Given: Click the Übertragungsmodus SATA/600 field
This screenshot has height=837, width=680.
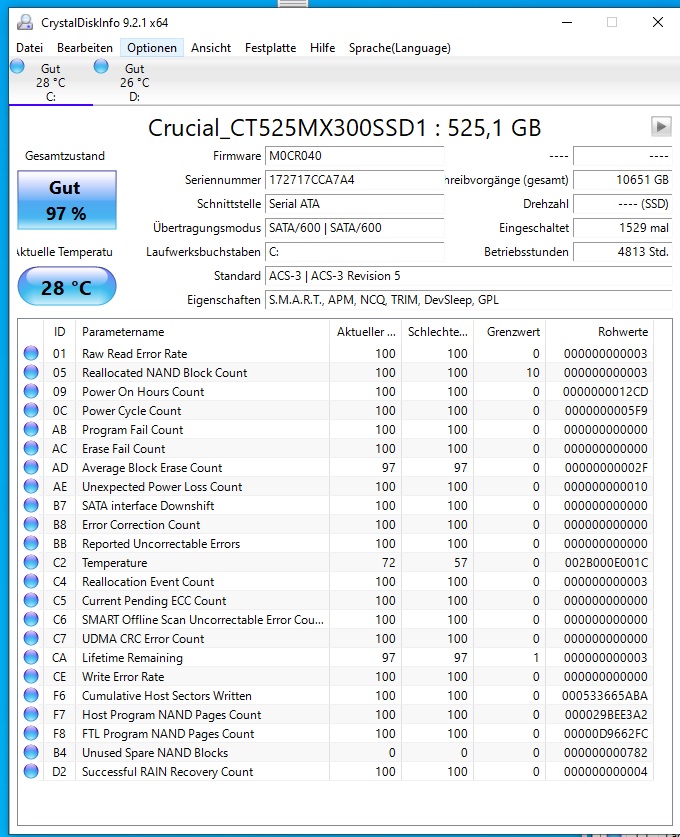Looking at the screenshot, I should [354, 228].
